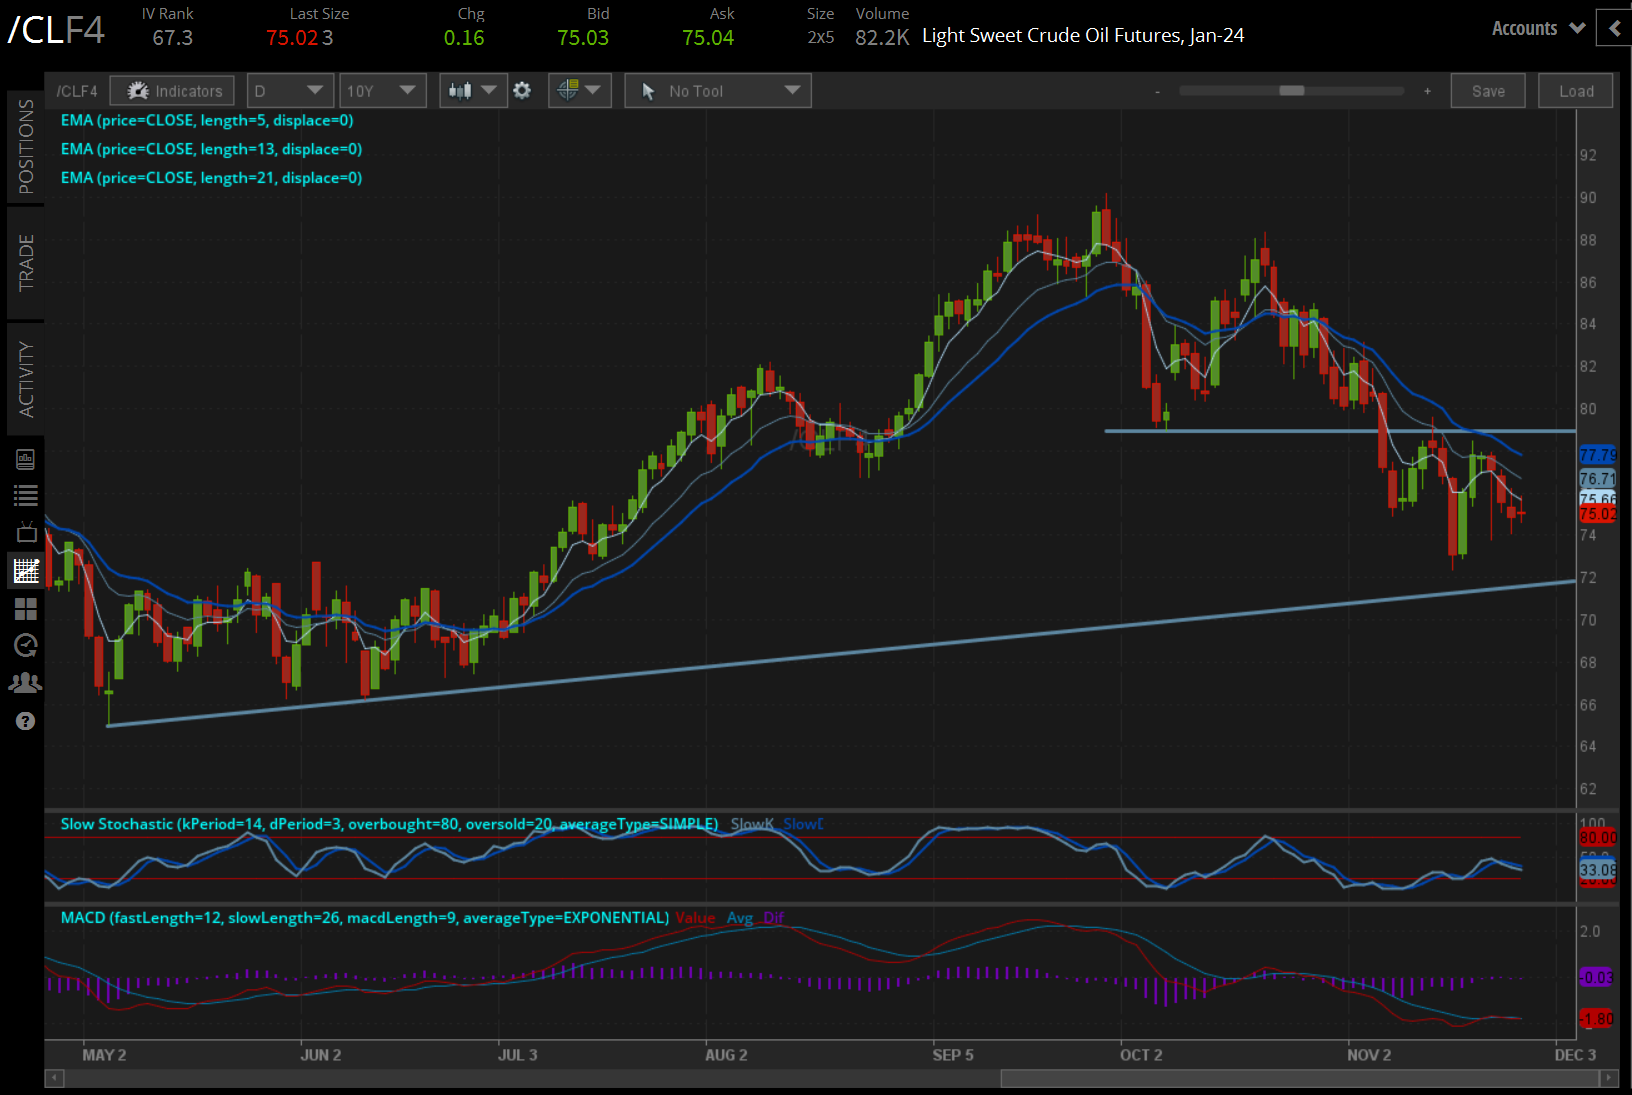The image size is (1632, 1095).
Task: Switch to the POSITIONS side tab
Action: pyautogui.click(x=26, y=147)
